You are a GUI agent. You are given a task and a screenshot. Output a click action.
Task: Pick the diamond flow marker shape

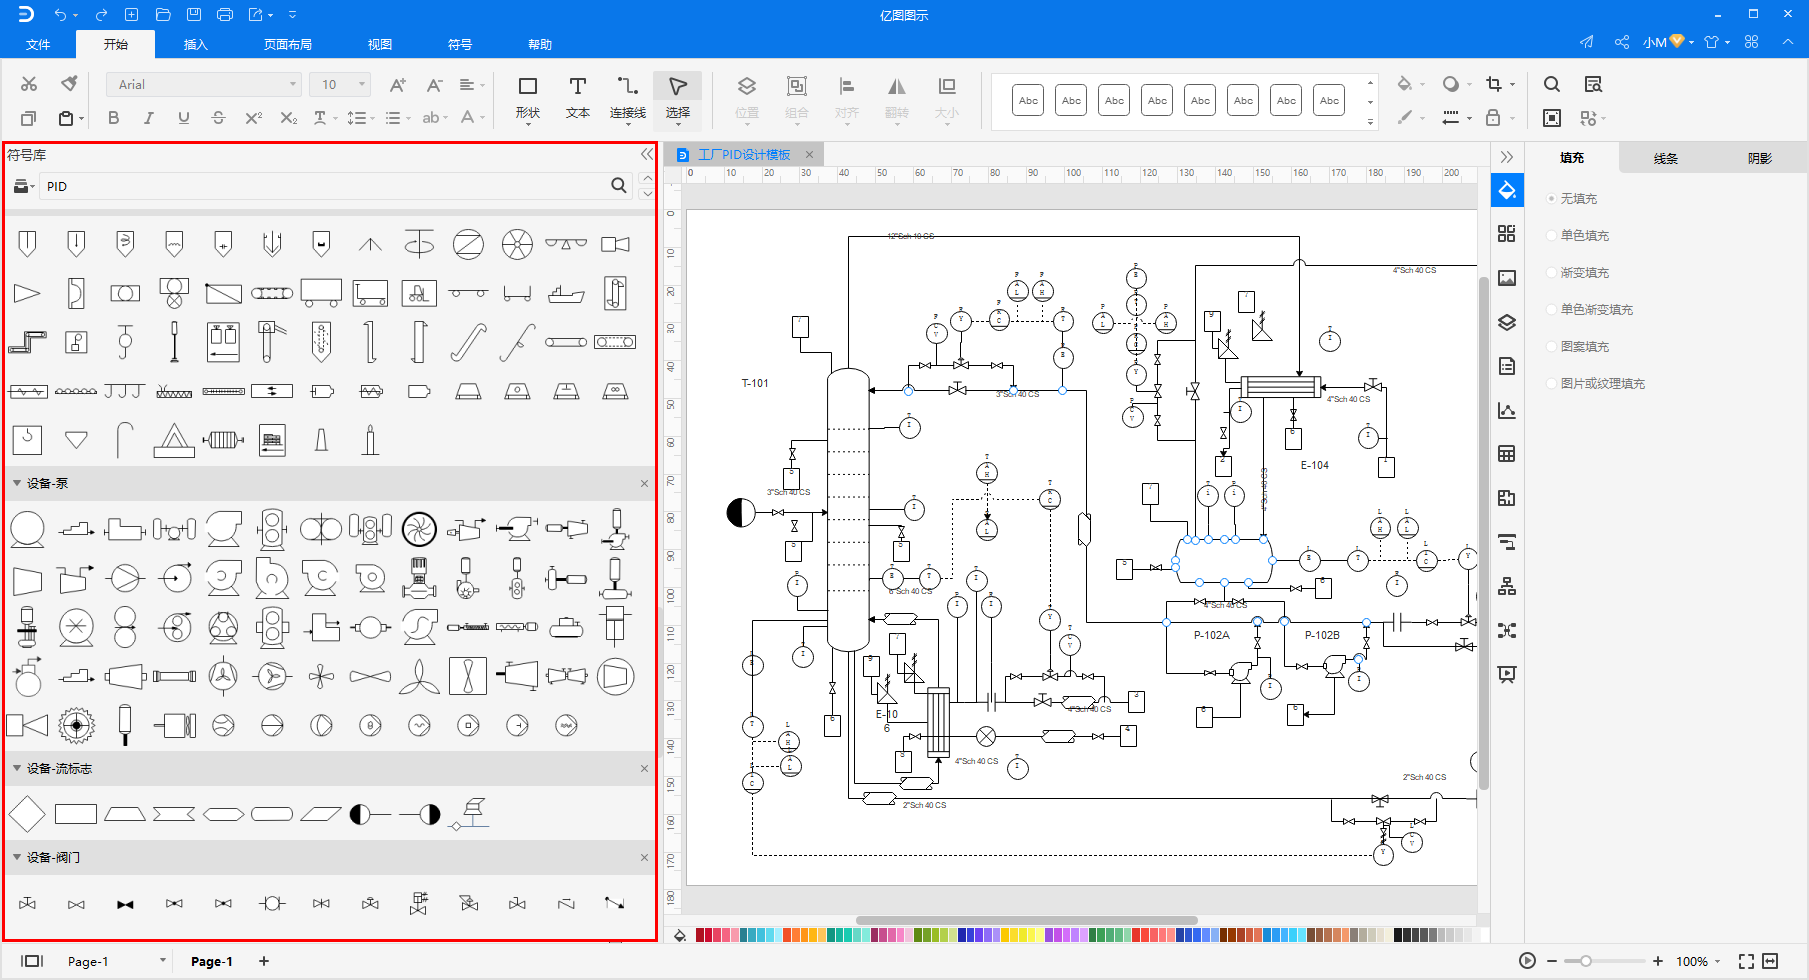click(x=27, y=814)
